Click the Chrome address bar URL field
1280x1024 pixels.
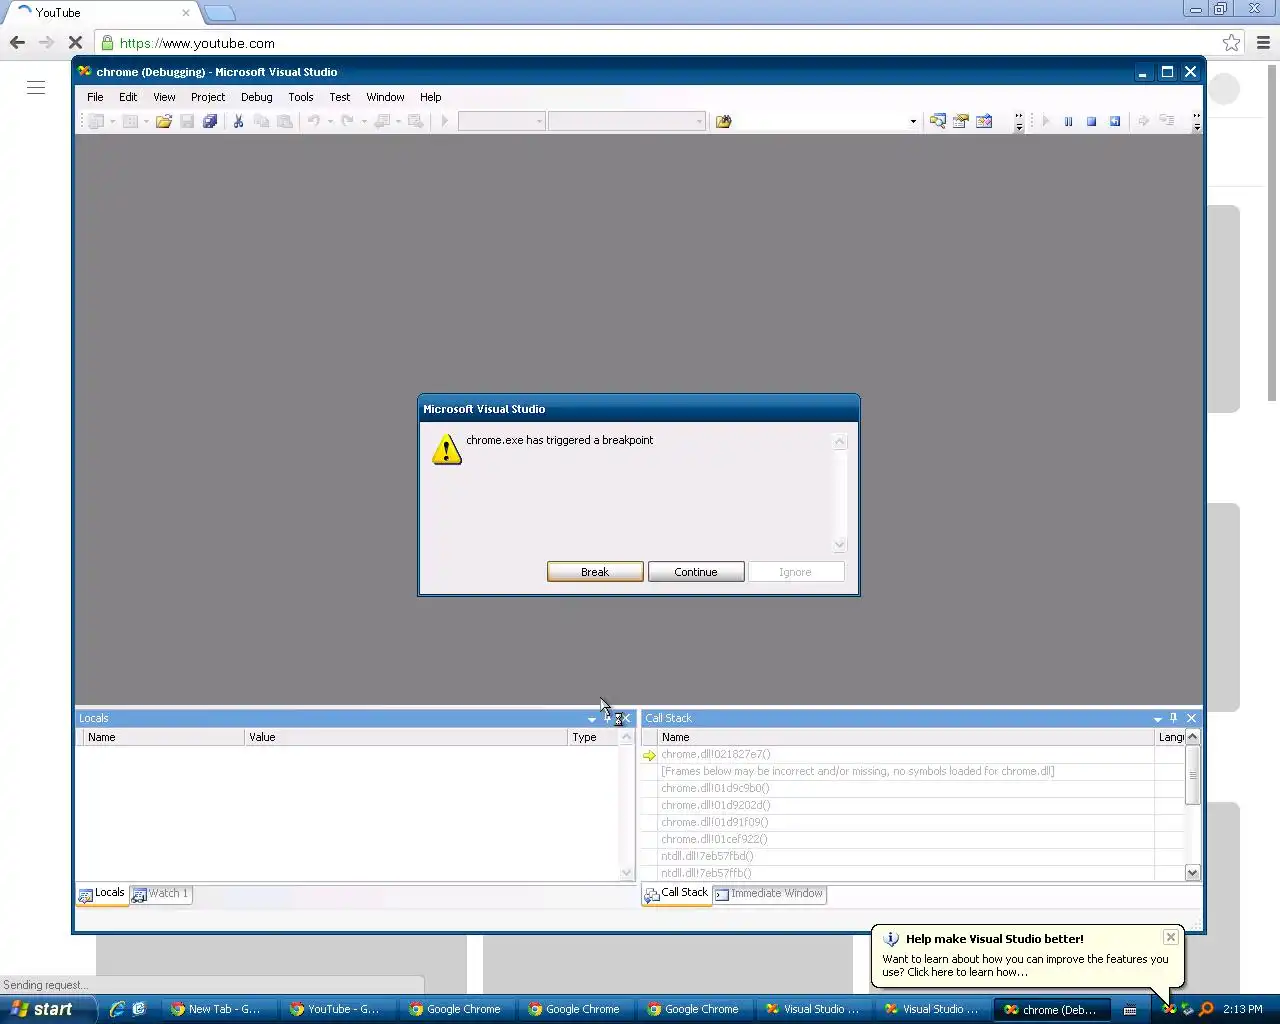click(x=660, y=43)
